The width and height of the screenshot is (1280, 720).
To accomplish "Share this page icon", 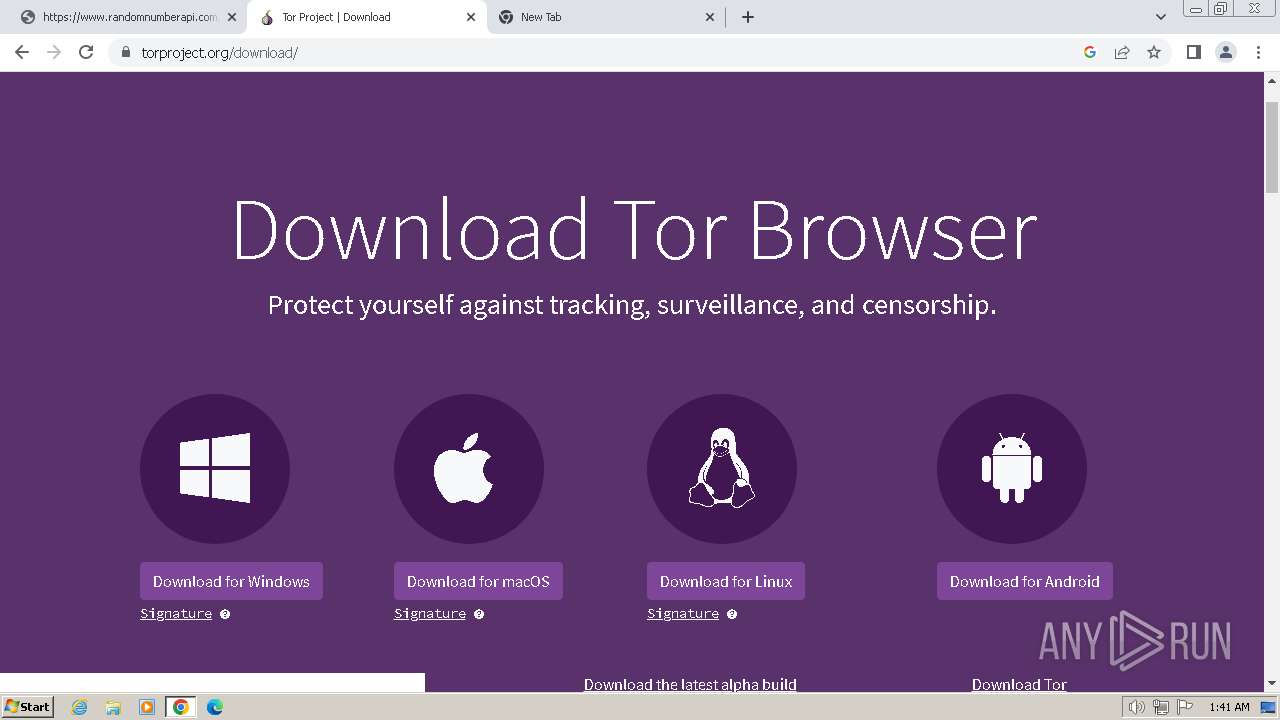I will pyautogui.click(x=1122, y=52).
